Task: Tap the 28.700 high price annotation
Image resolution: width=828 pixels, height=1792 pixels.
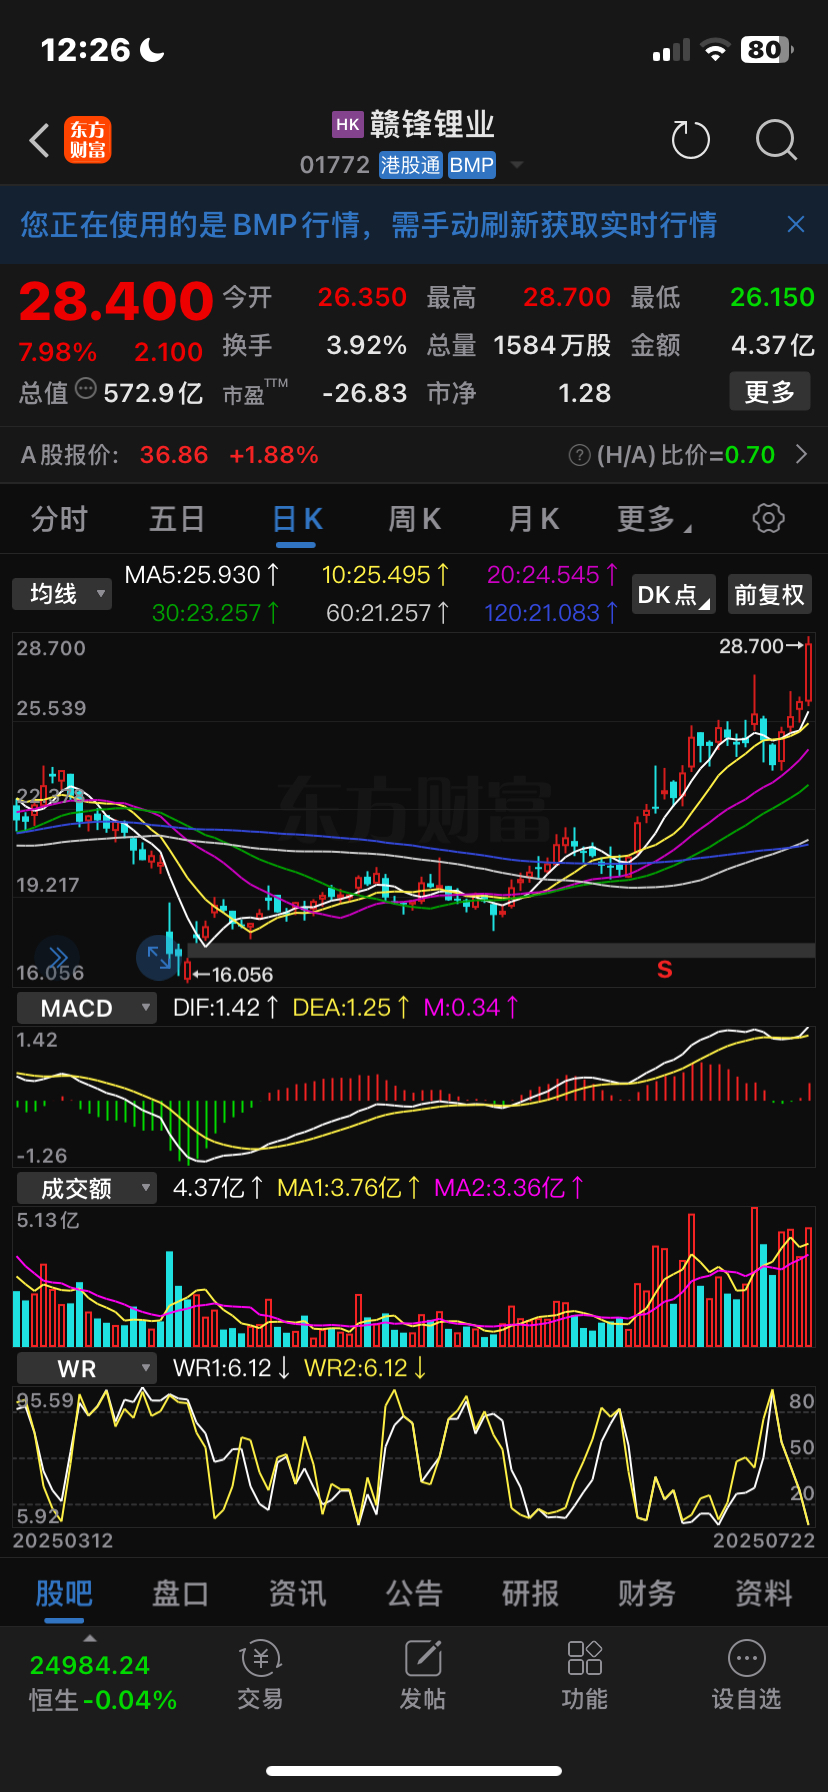Action: pyautogui.click(x=761, y=646)
